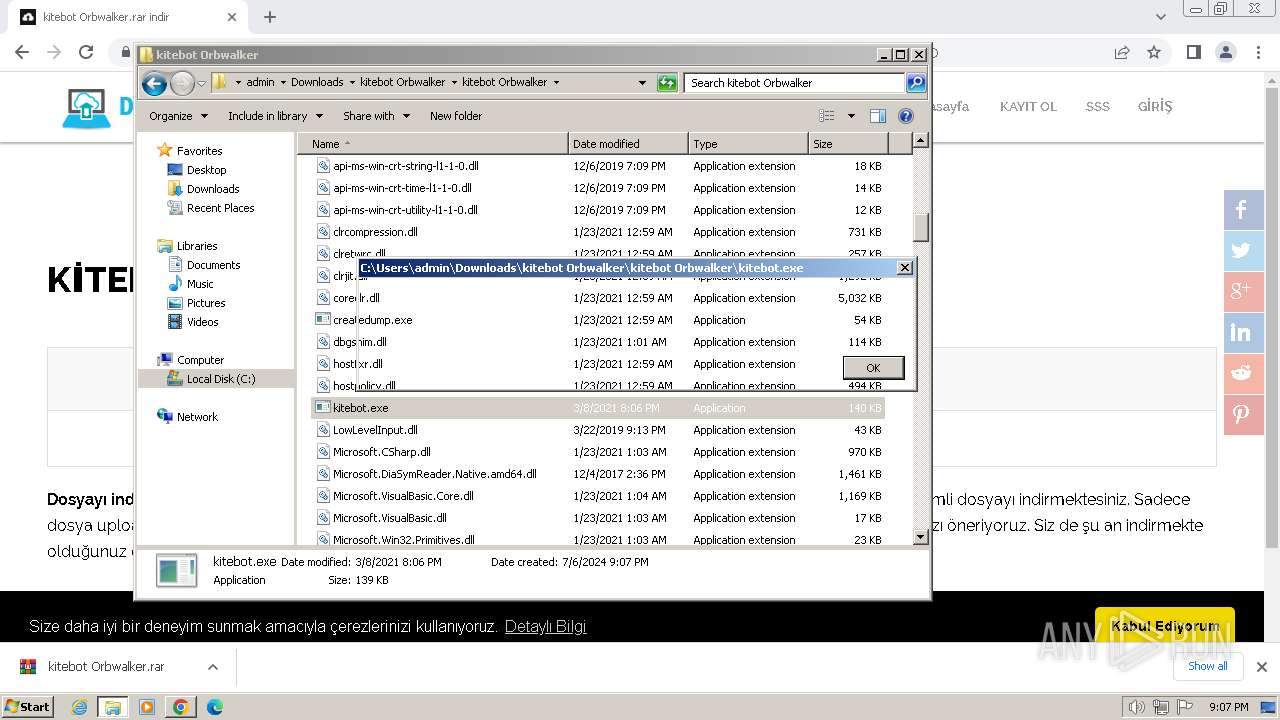Select Documents library

click(213, 265)
